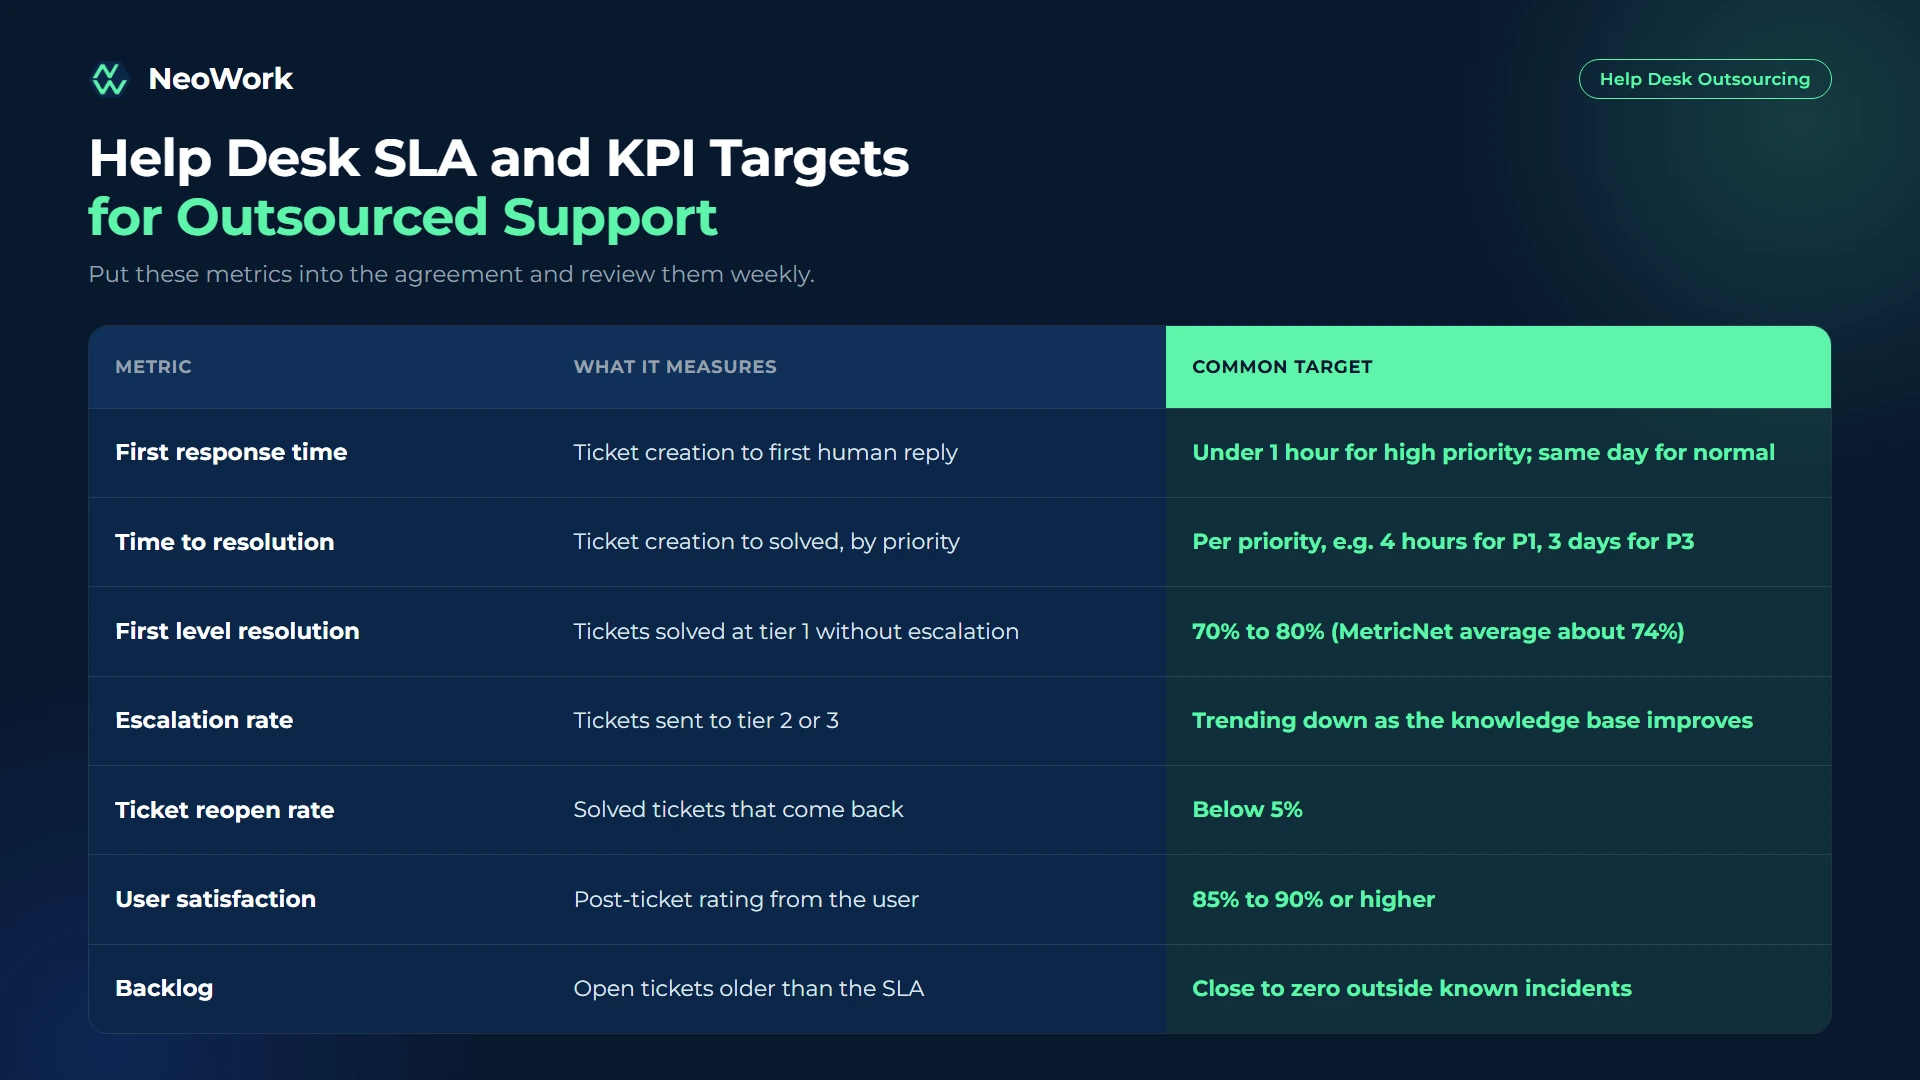Select the WHAT IT MEASURES column header

(675, 367)
